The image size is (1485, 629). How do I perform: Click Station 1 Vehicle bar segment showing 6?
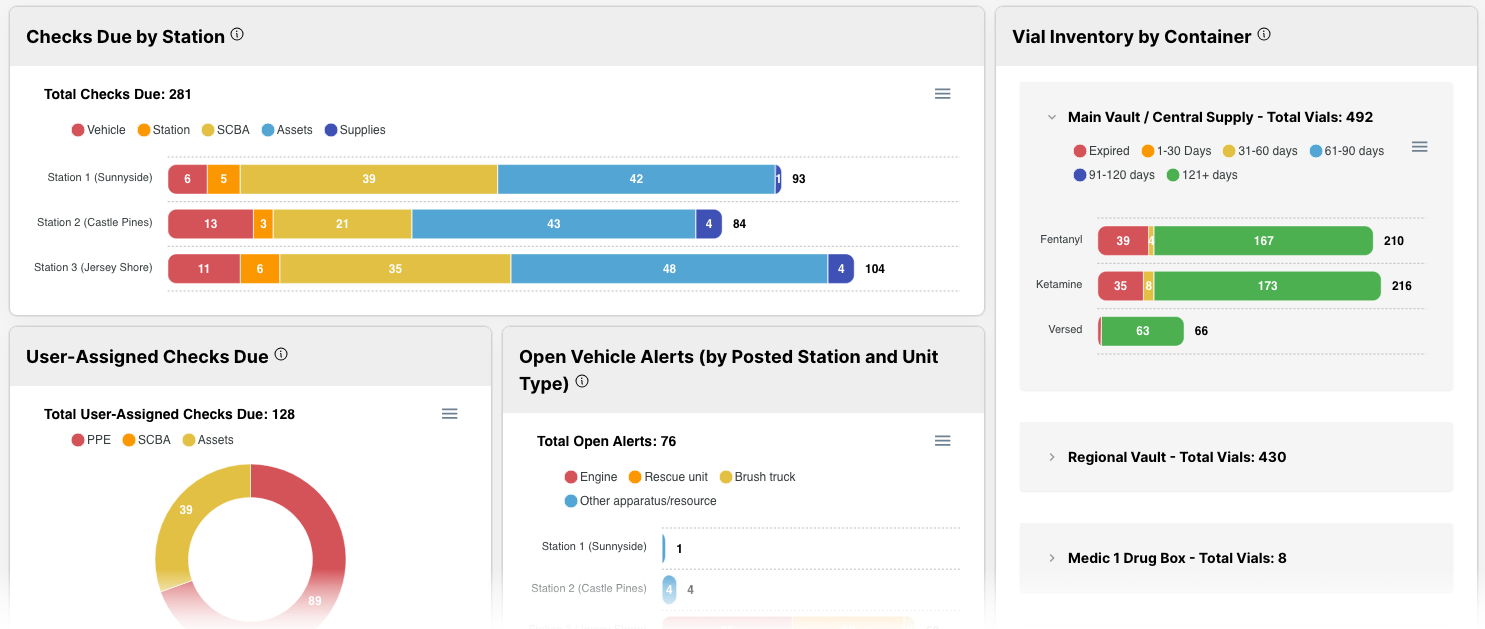tap(187, 179)
